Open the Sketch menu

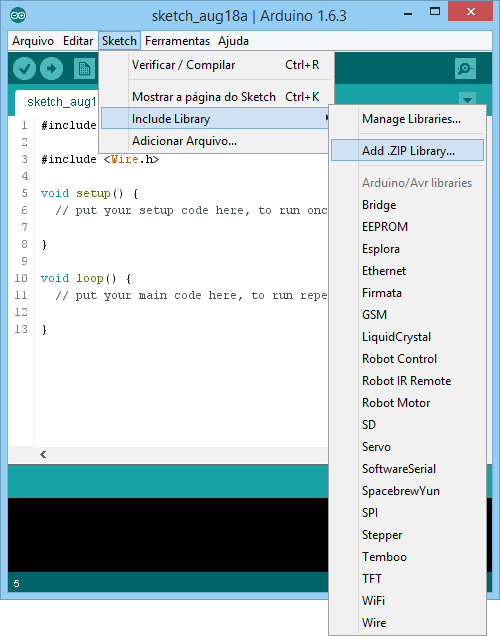click(119, 41)
